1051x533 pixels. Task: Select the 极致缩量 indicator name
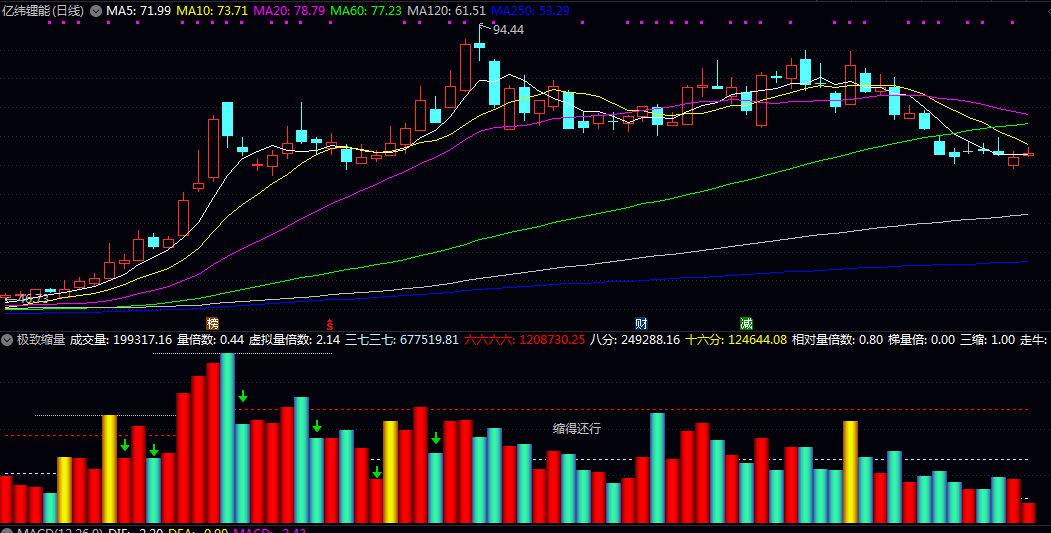coord(41,340)
